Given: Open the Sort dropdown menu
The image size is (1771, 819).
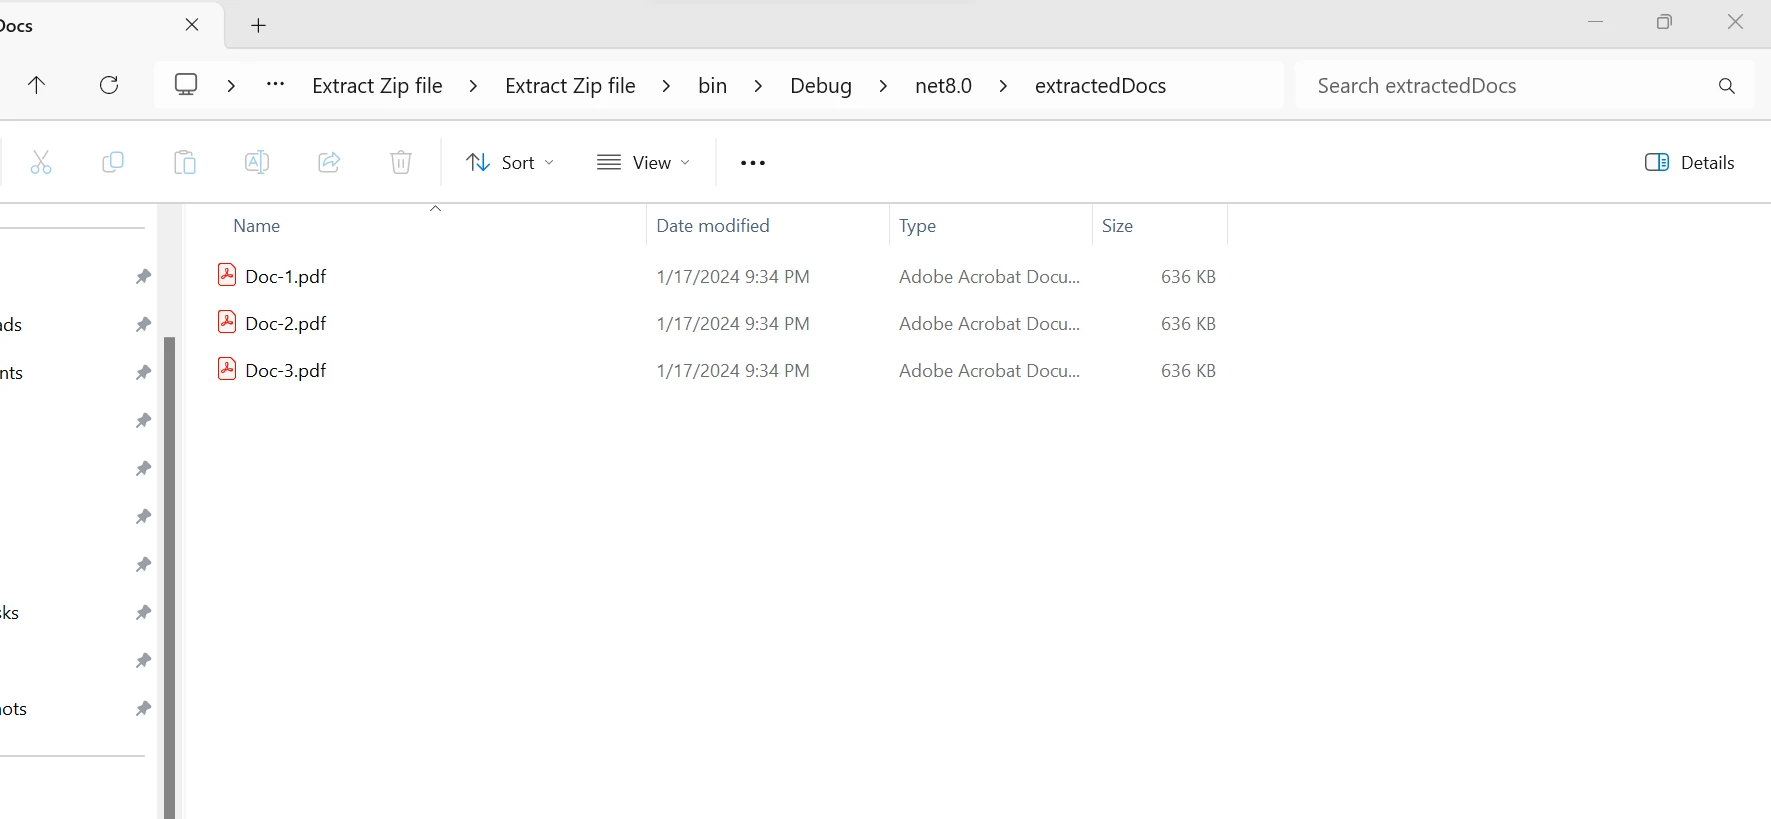Looking at the screenshot, I should (510, 163).
